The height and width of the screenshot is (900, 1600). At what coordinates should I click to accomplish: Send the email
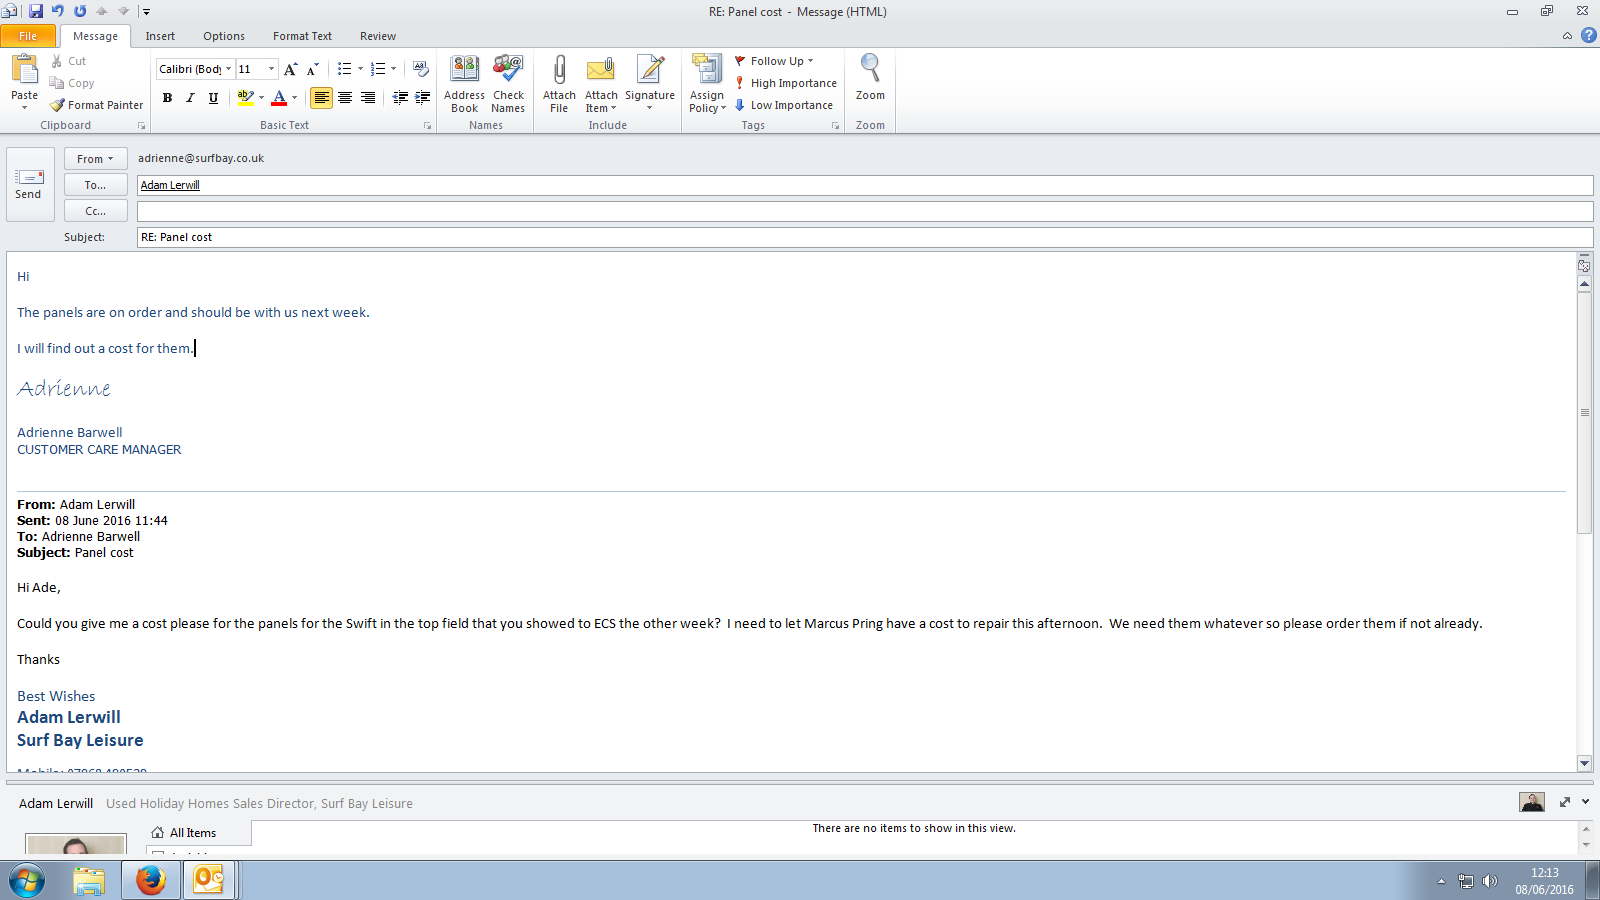[30, 184]
